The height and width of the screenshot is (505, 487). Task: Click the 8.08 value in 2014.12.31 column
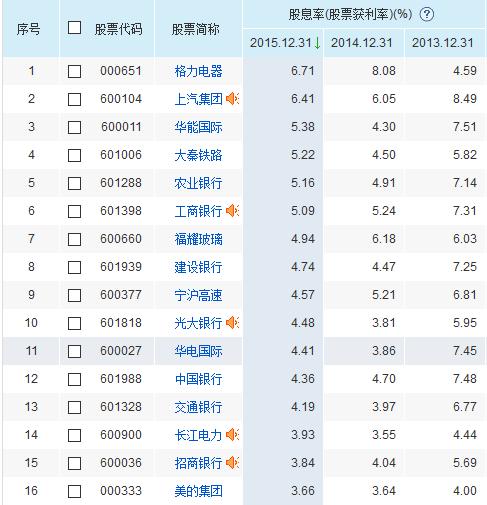[384, 71]
